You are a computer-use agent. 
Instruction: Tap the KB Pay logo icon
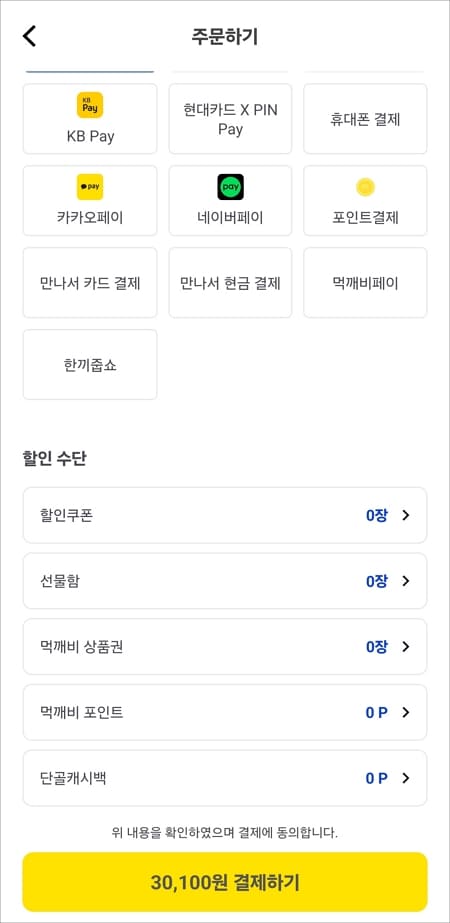point(90,105)
